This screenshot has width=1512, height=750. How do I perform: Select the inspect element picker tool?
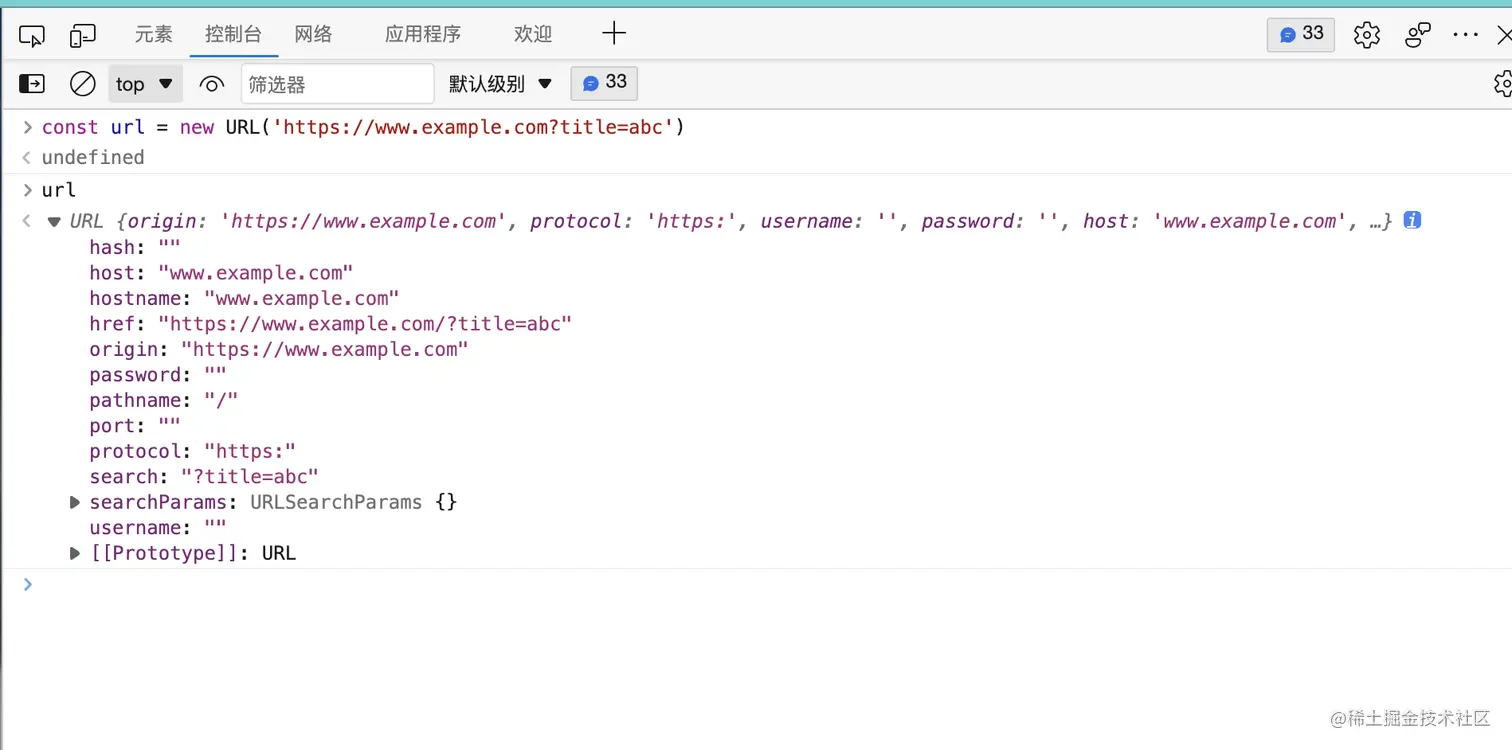(32, 34)
